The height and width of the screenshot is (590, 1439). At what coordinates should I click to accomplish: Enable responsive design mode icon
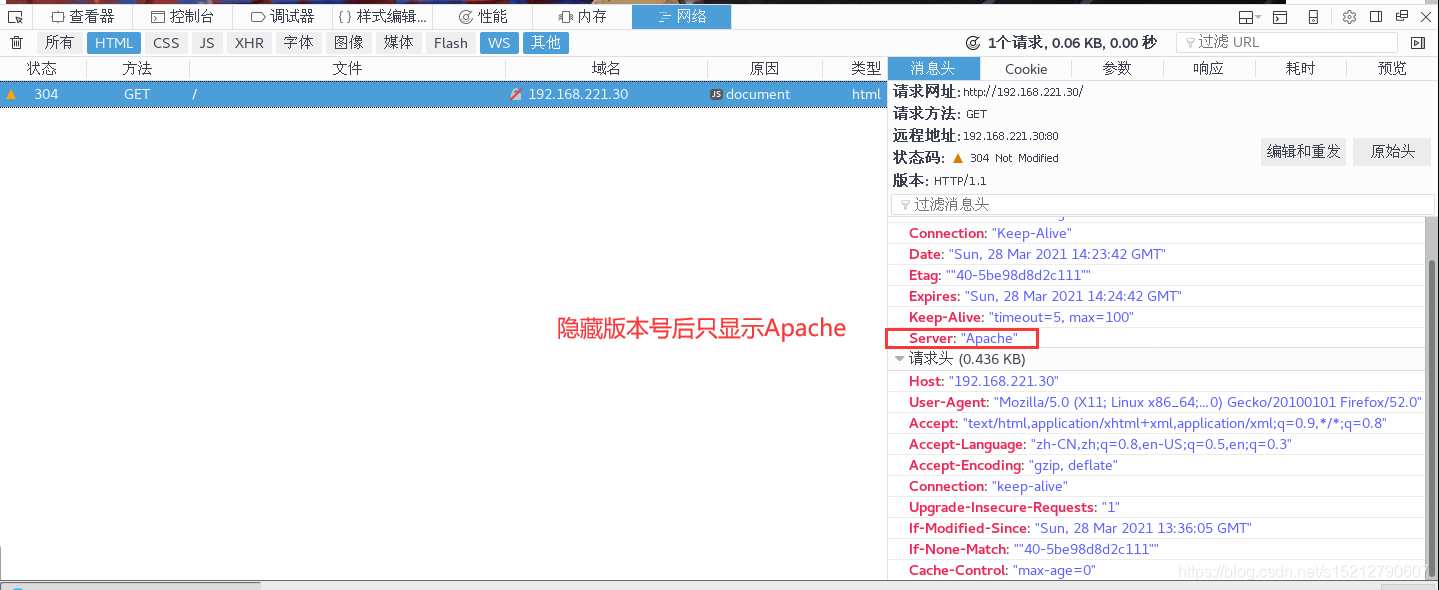(x=1314, y=17)
